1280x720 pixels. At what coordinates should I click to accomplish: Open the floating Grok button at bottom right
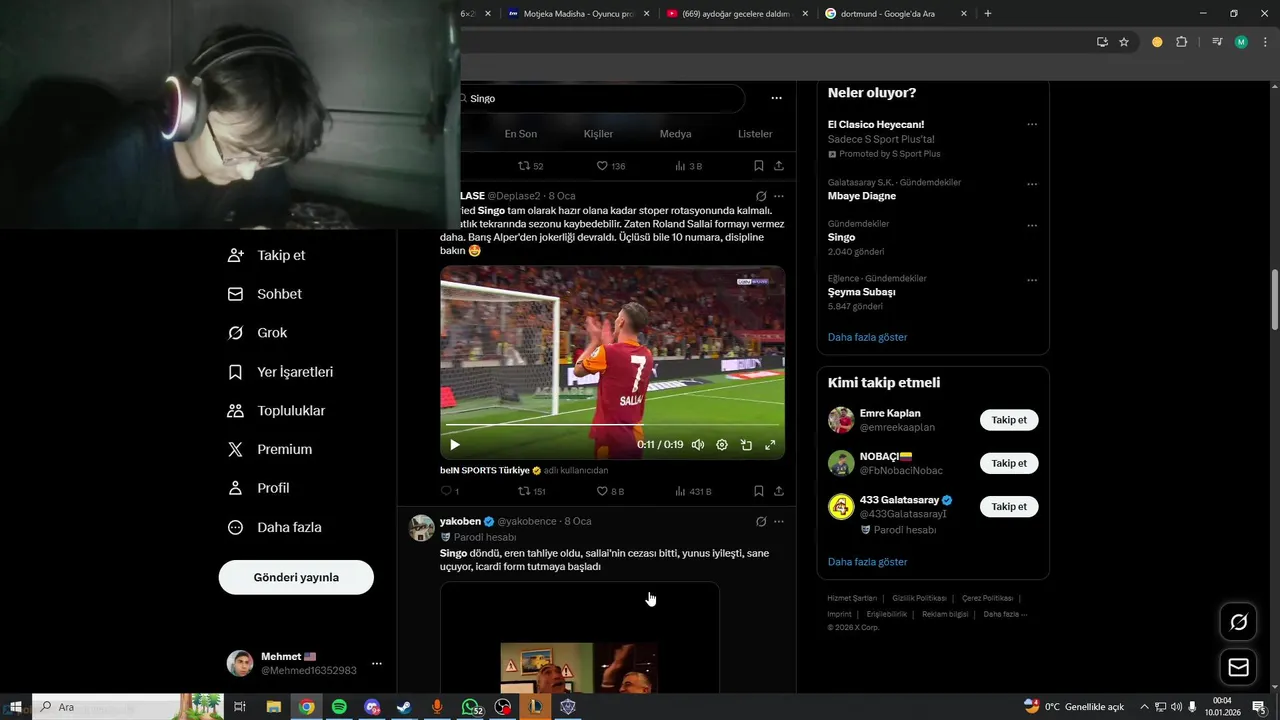pyautogui.click(x=1238, y=622)
